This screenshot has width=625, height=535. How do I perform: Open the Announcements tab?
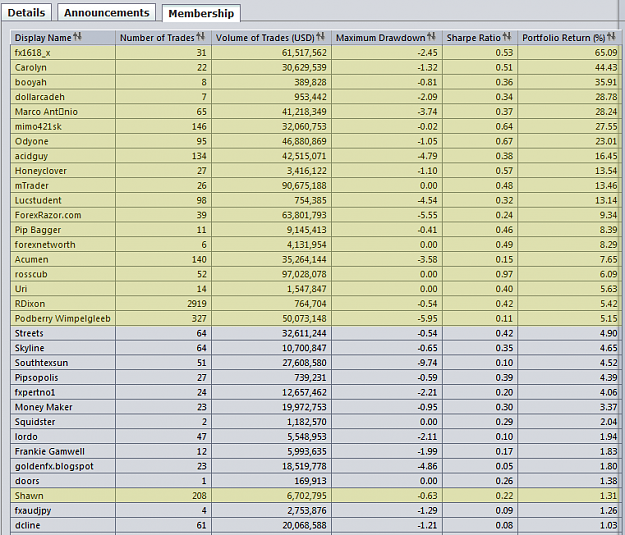pyautogui.click(x=106, y=13)
